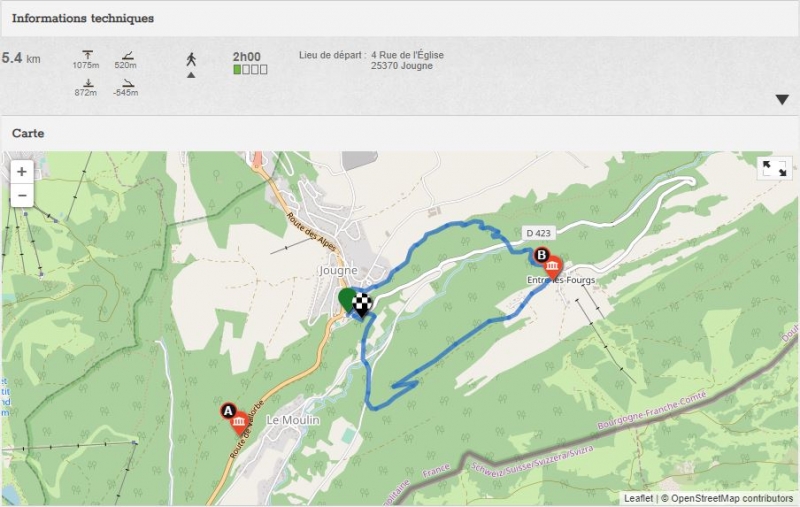This screenshot has height=507, width=800.
Task: Click the departure address 4 Rue de l'Église
Action: pyautogui.click(x=407, y=55)
